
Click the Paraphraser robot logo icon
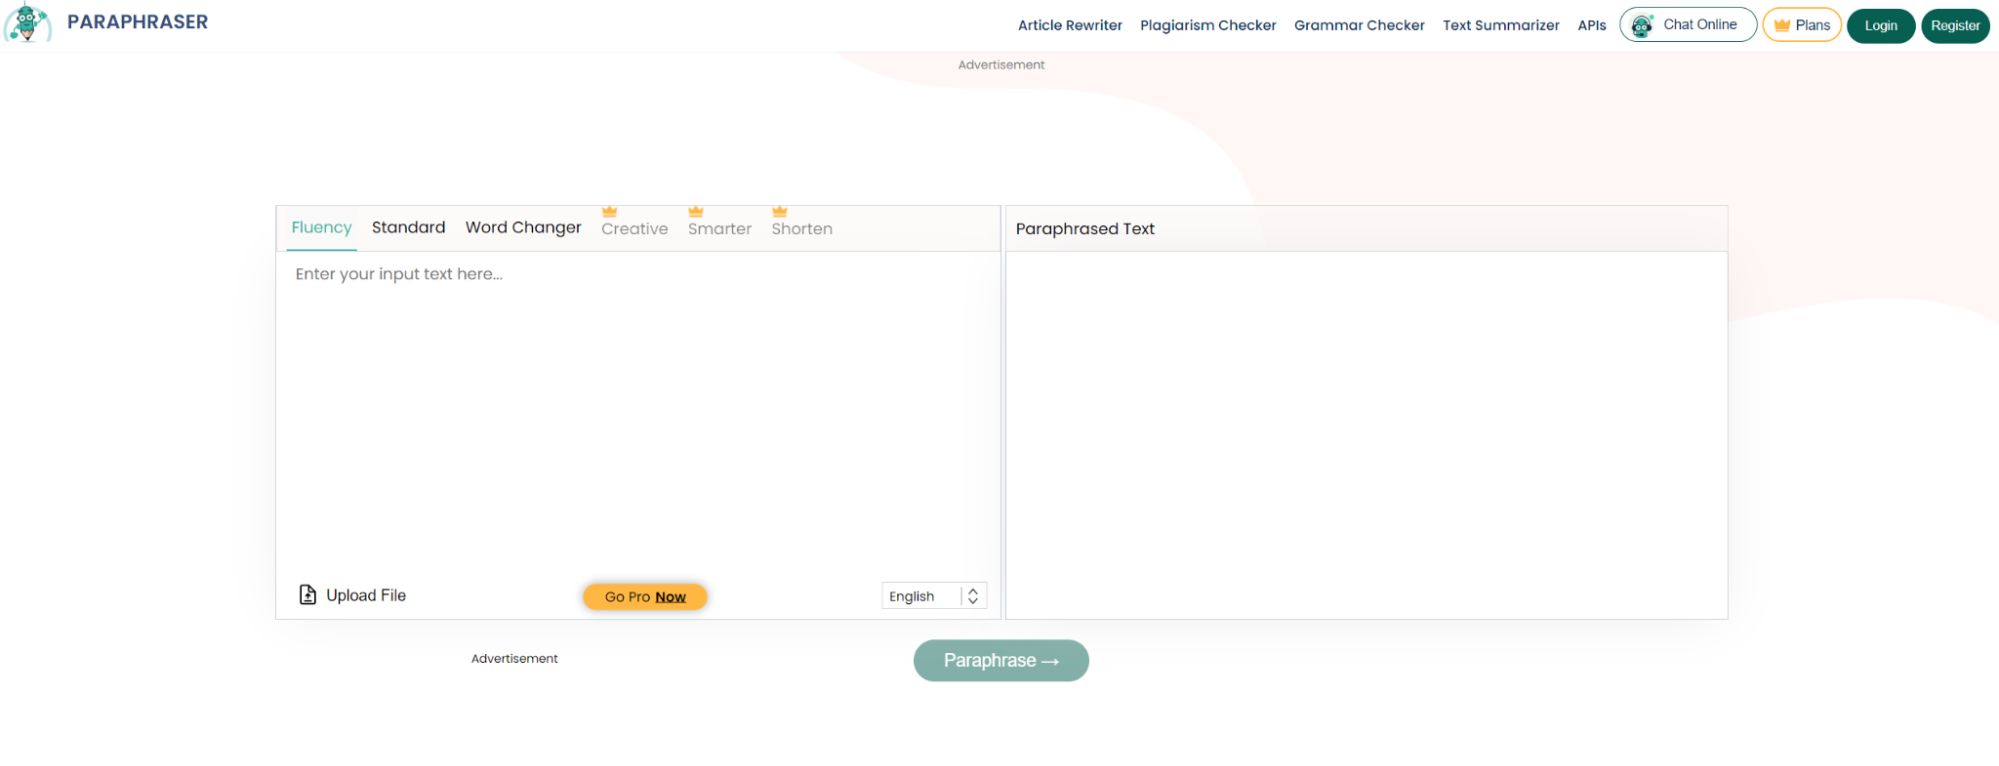click(28, 22)
